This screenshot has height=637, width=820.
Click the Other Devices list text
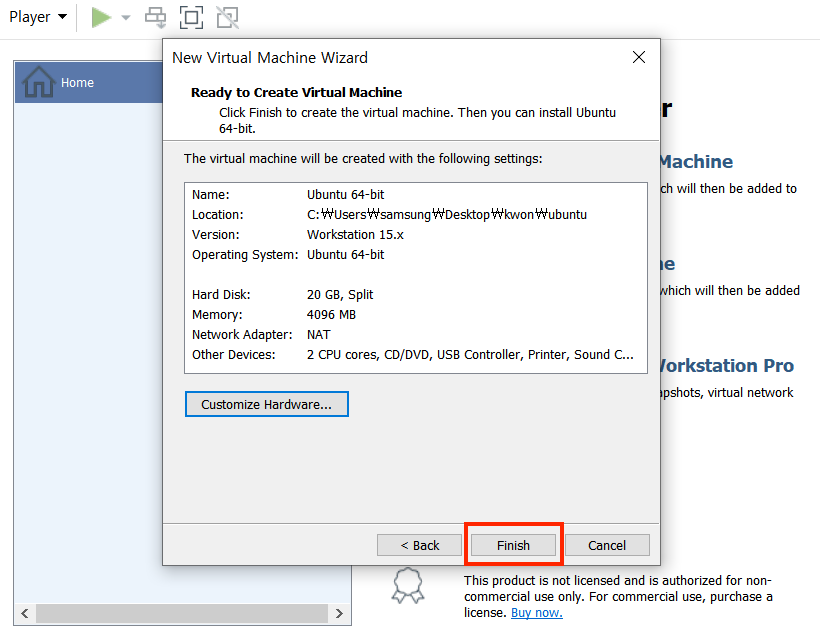tap(470, 355)
